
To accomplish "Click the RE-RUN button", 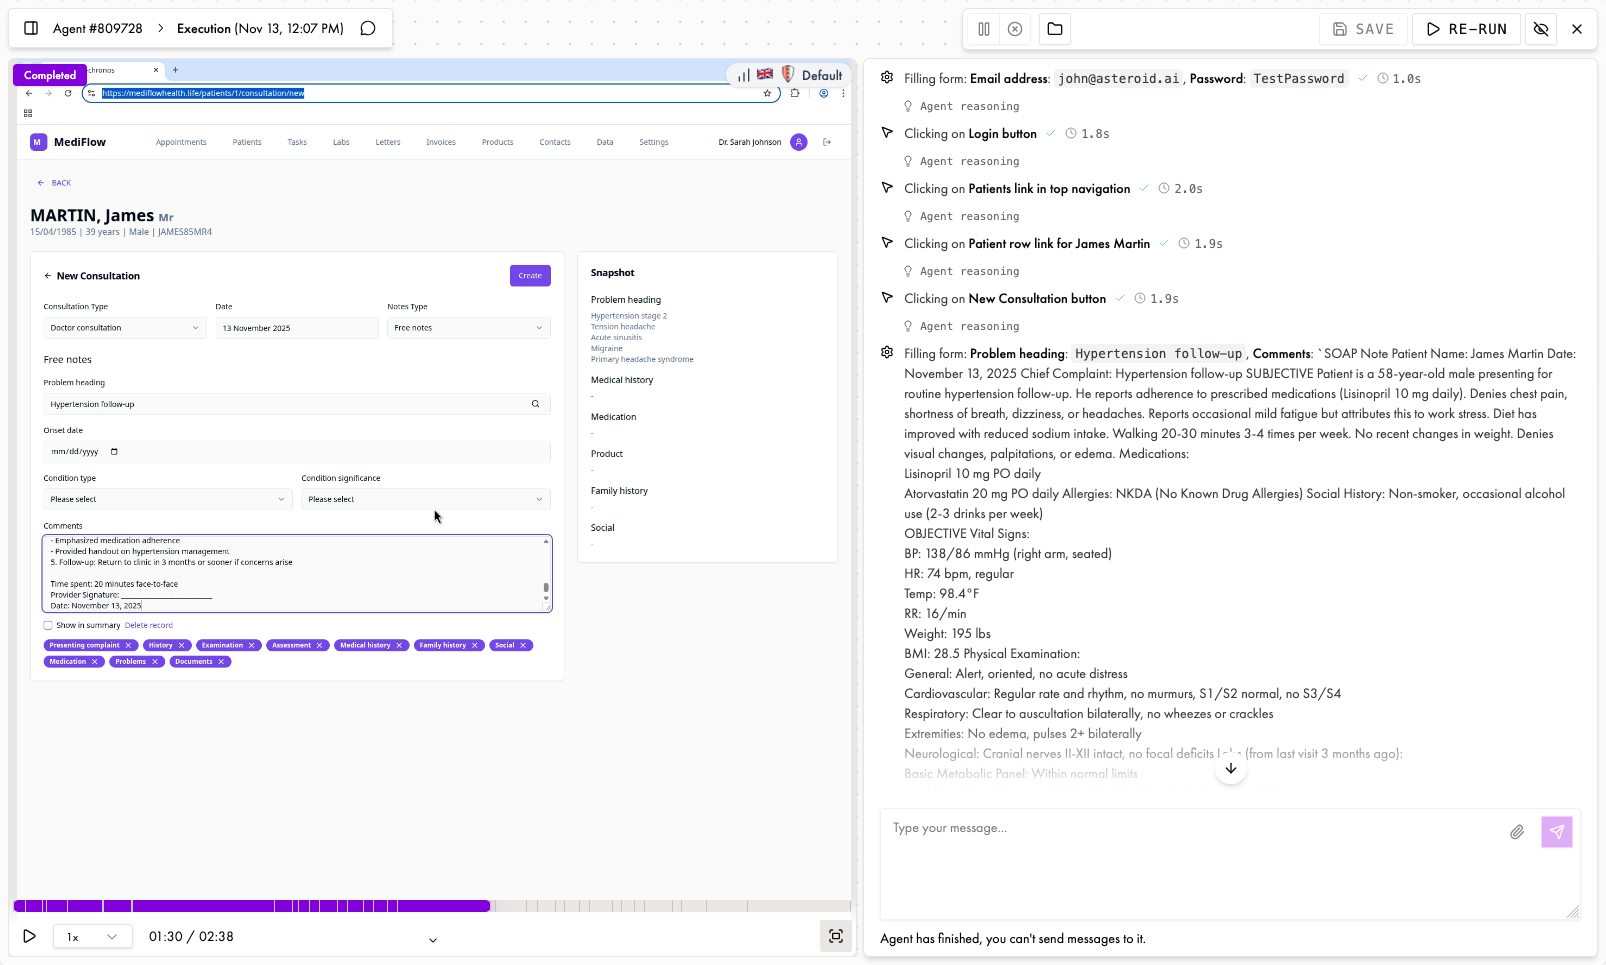I will (1467, 29).
